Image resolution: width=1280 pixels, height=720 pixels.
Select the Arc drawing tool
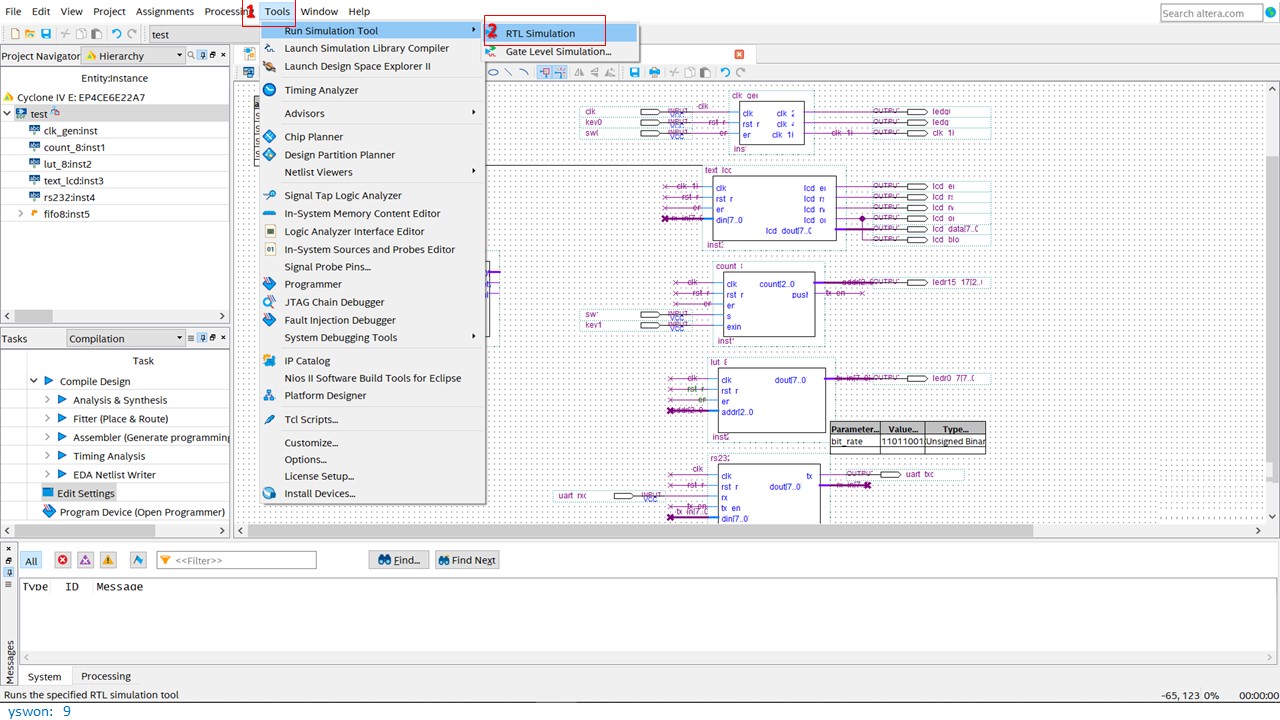point(524,72)
